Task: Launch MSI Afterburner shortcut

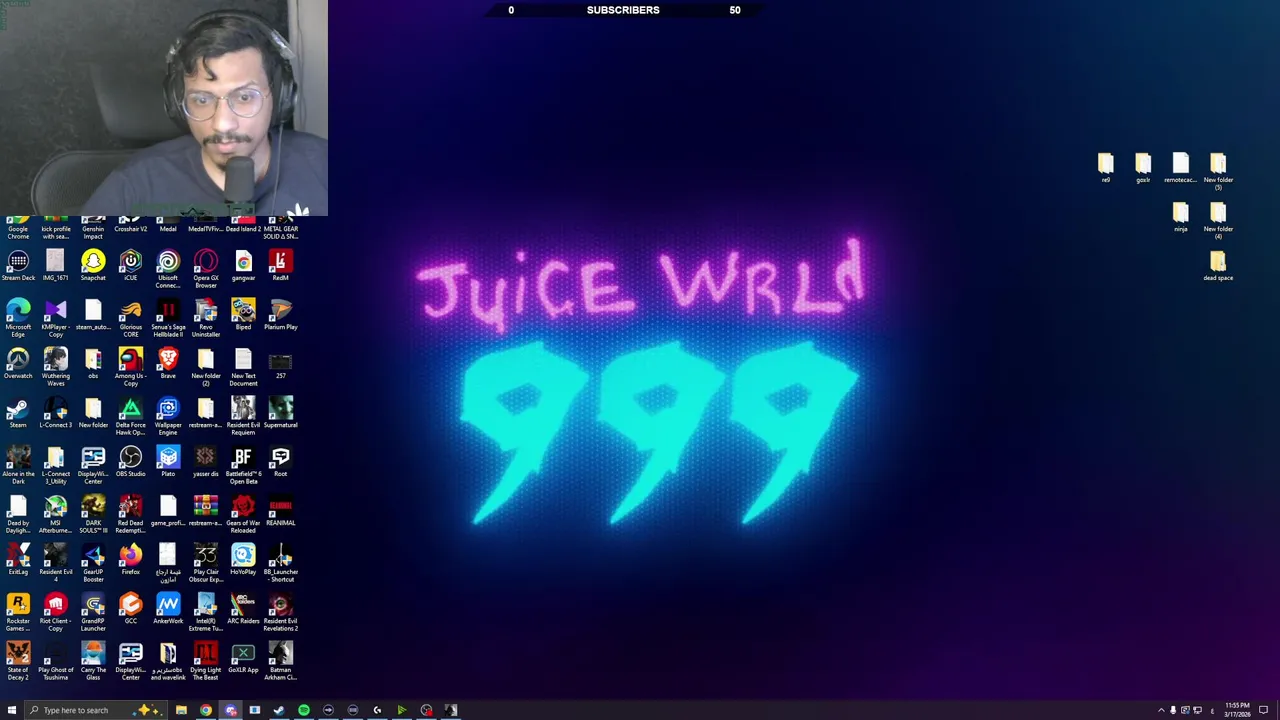Action: point(56,515)
